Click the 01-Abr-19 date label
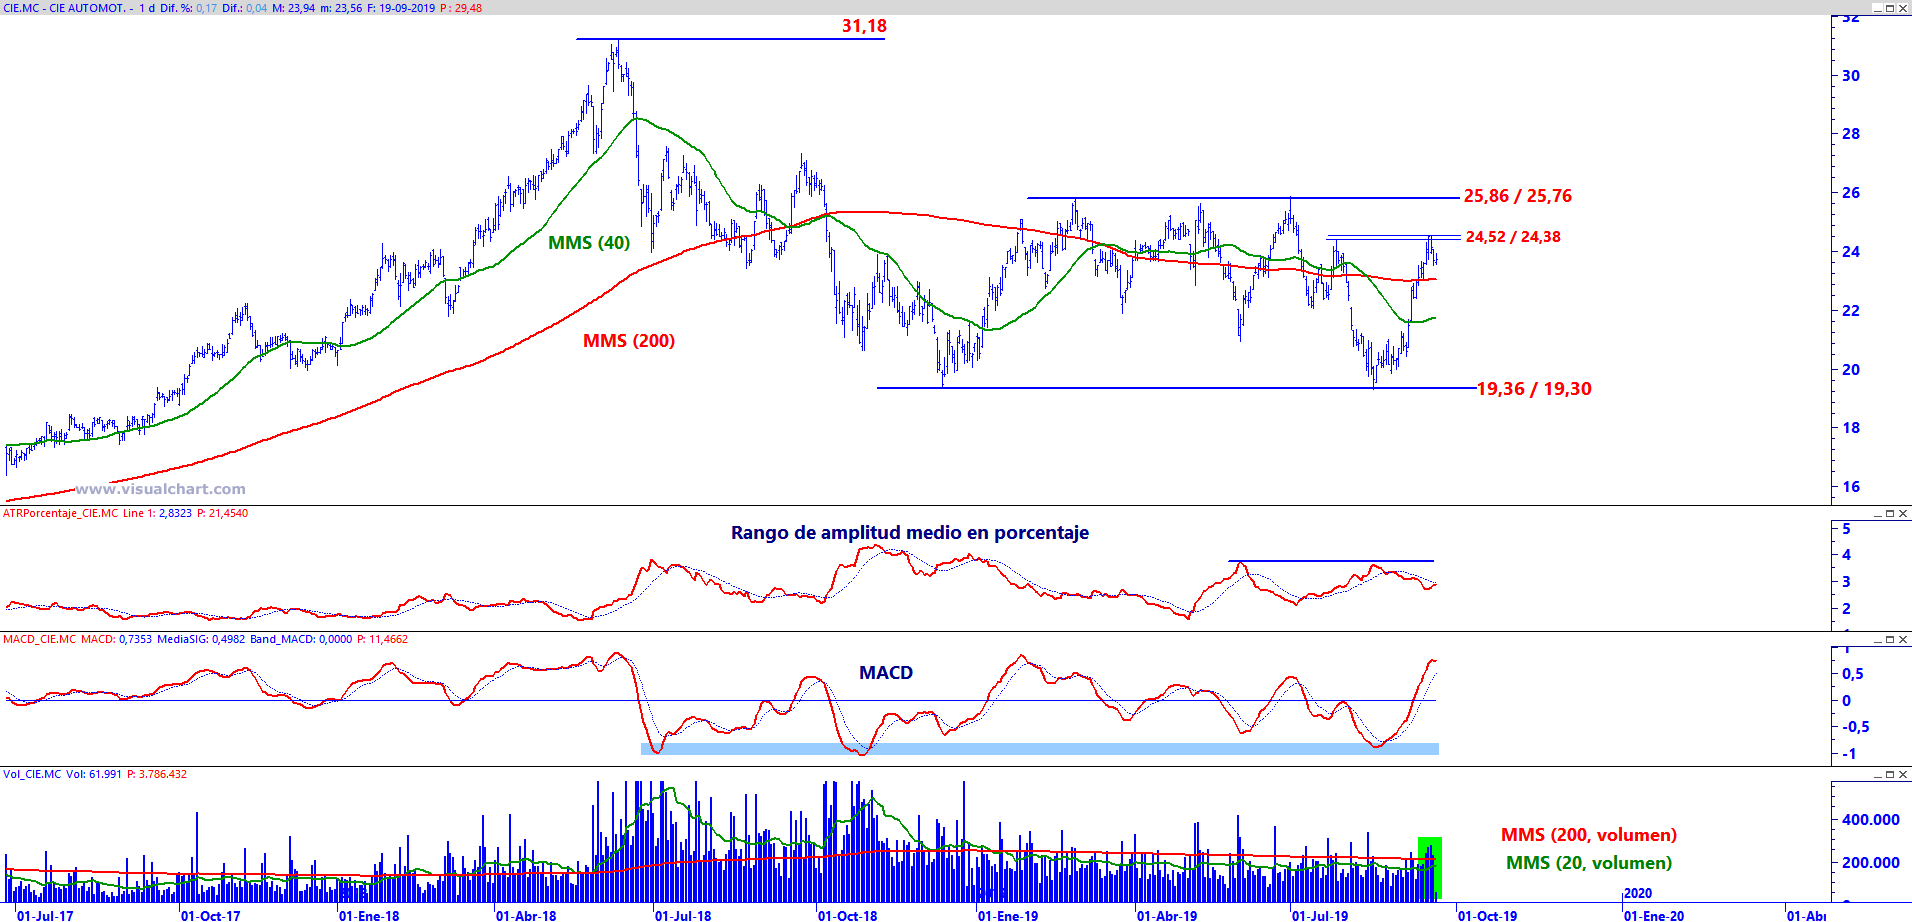The width and height of the screenshot is (1912, 922). click(x=1167, y=915)
